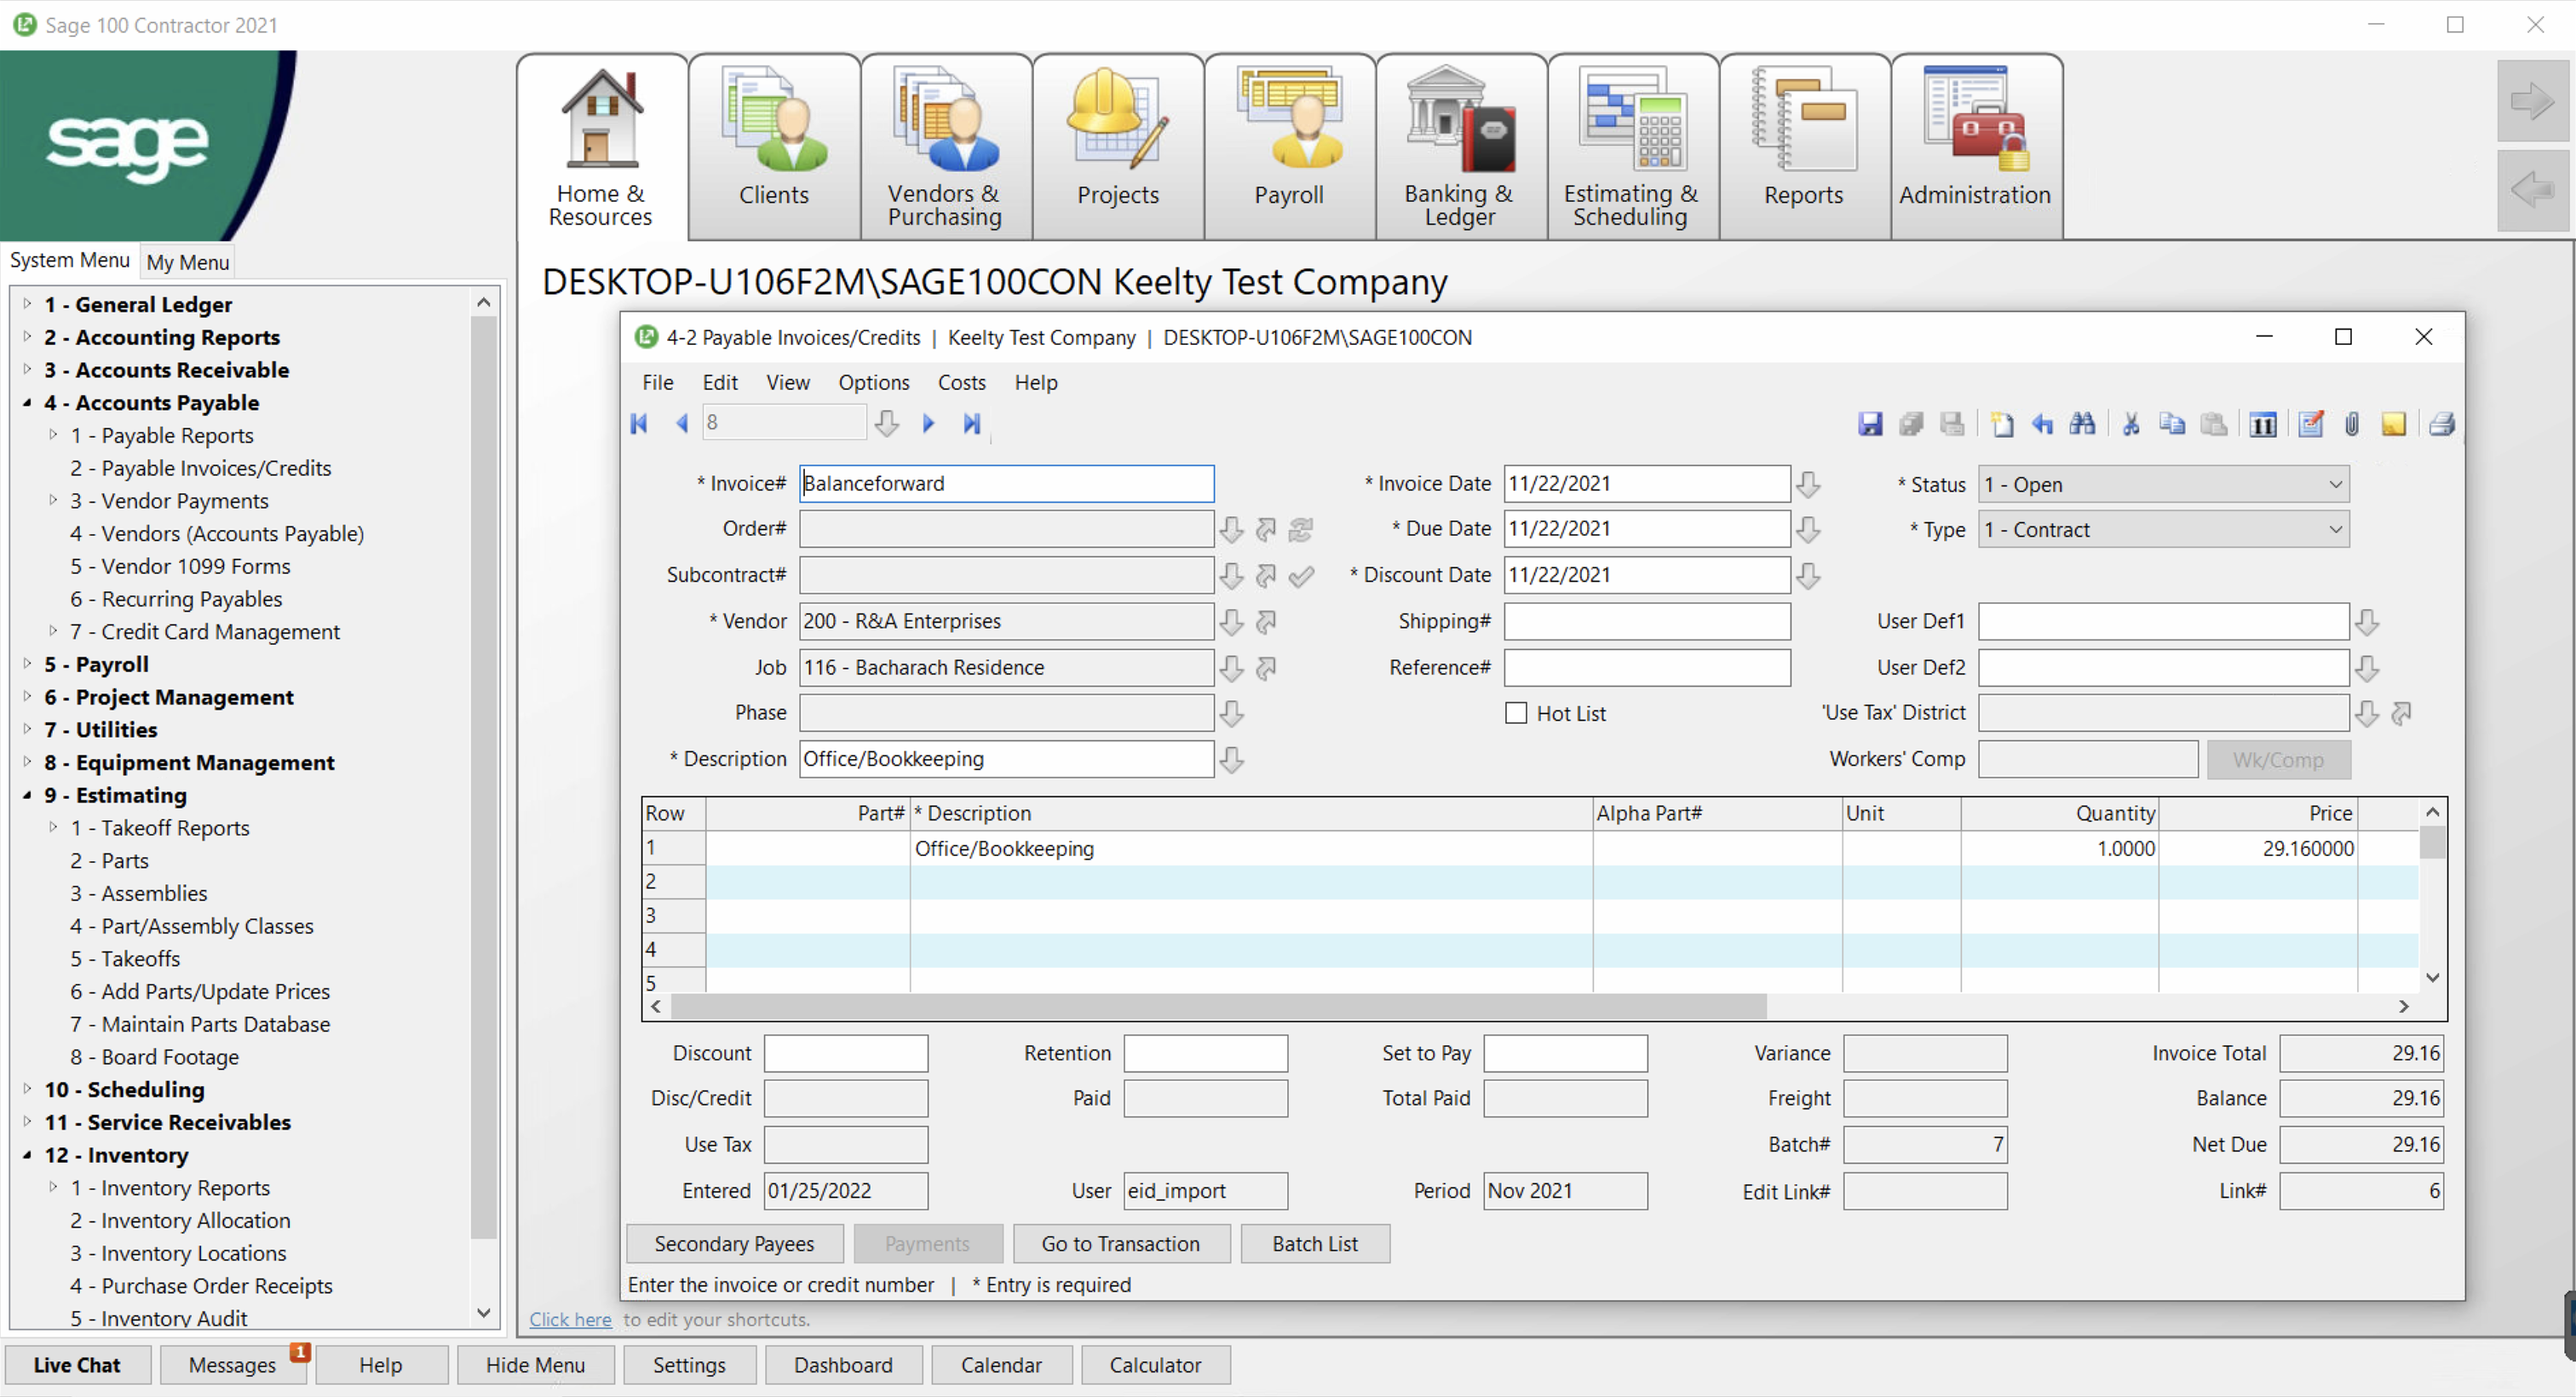Click the Reference# input field
This screenshot has width=2576, height=1397.
pyautogui.click(x=1646, y=667)
